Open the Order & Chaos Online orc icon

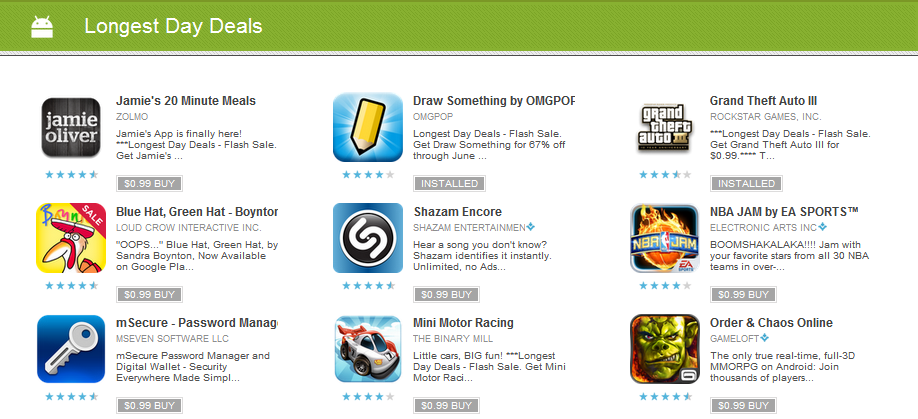click(x=664, y=349)
